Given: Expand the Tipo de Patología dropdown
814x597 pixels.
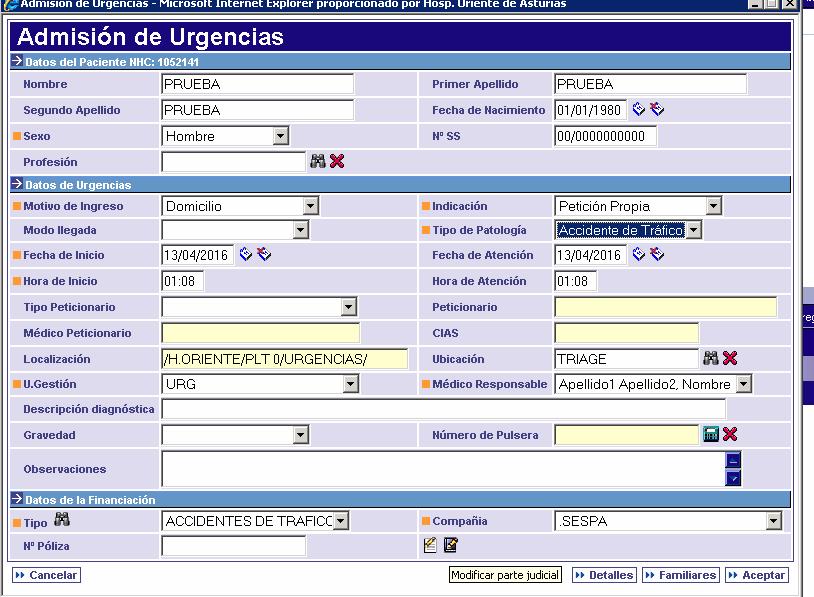Looking at the screenshot, I should [692, 229].
